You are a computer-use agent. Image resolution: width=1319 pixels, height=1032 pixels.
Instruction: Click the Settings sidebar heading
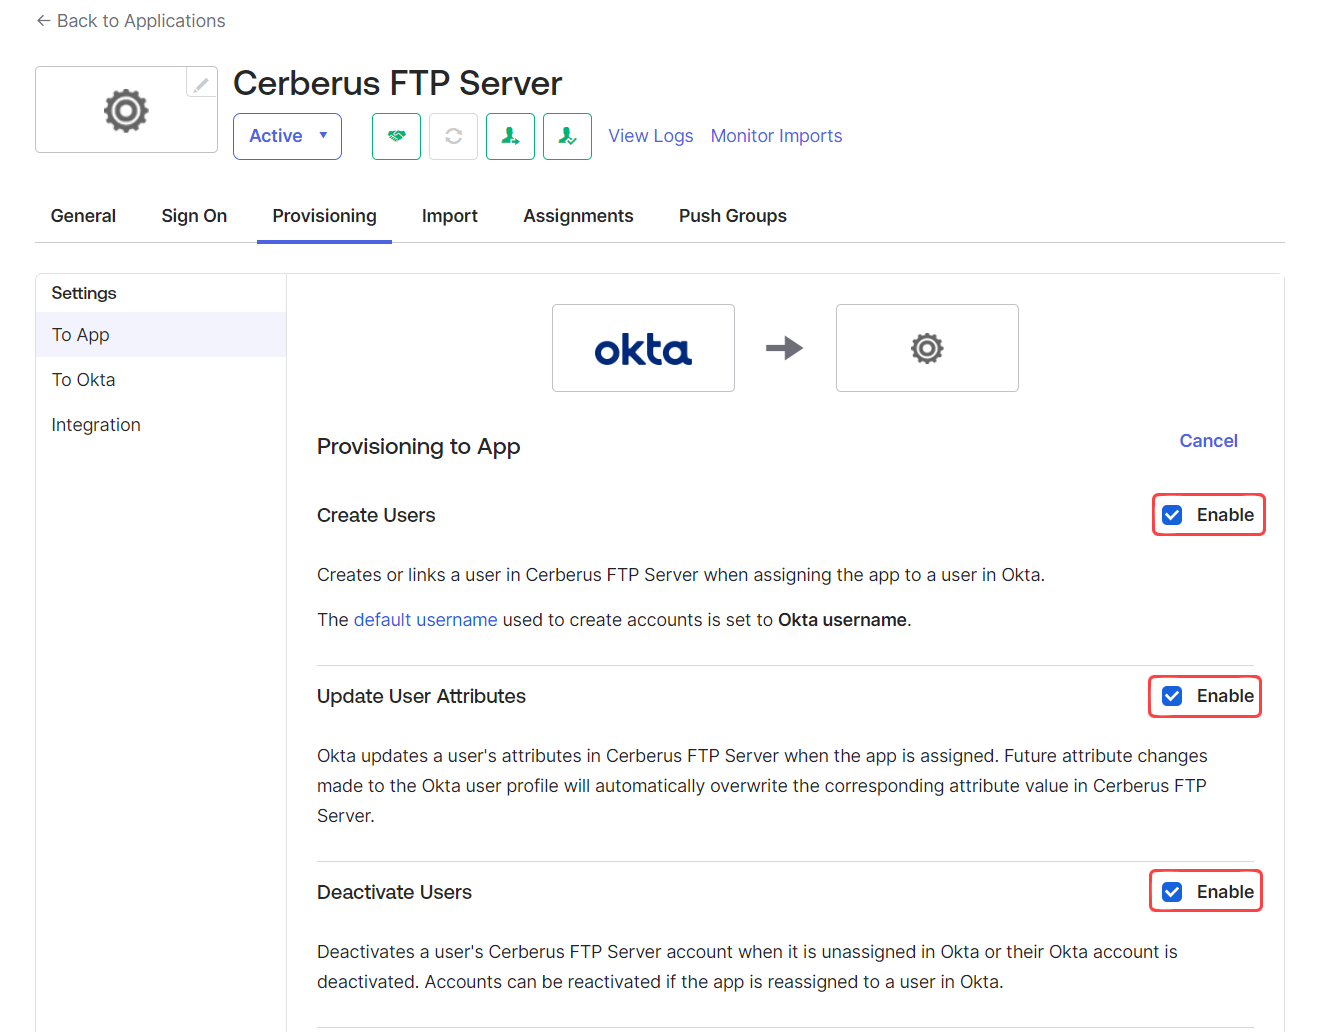coord(84,293)
